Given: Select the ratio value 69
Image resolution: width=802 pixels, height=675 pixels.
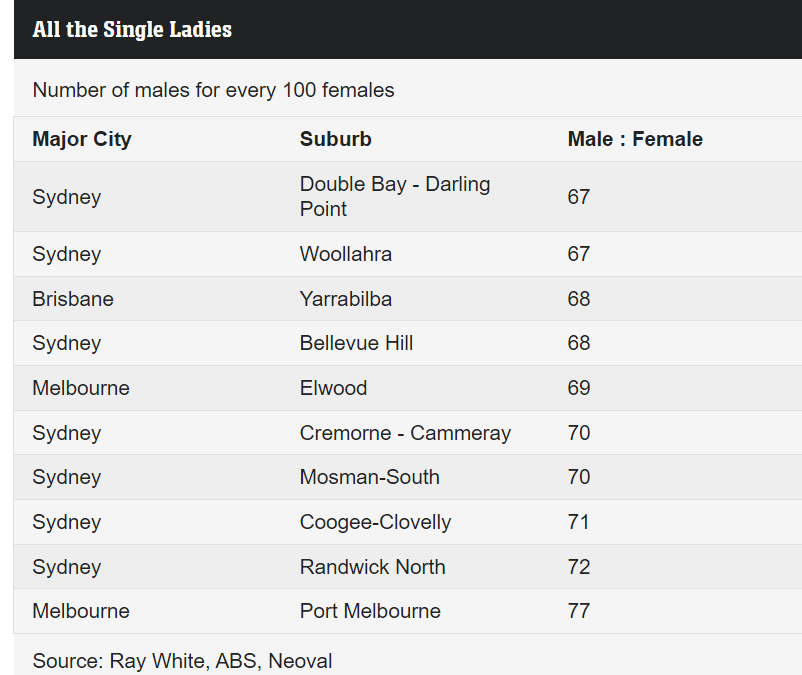Looking at the screenshot, I should coord(579,388).
